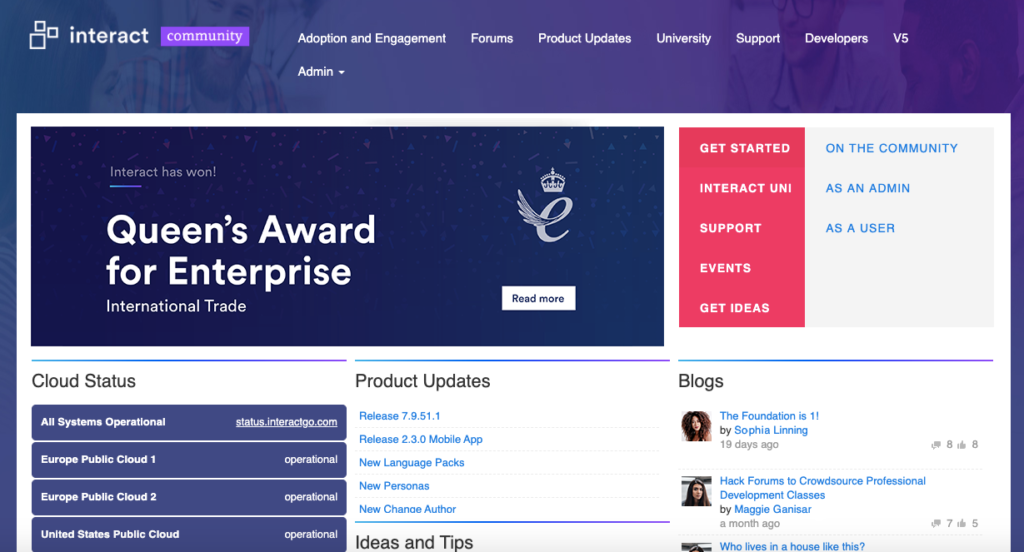Open Who lives in a house blog
Viewport: 1024px width, 552px height.
point(792,546)
